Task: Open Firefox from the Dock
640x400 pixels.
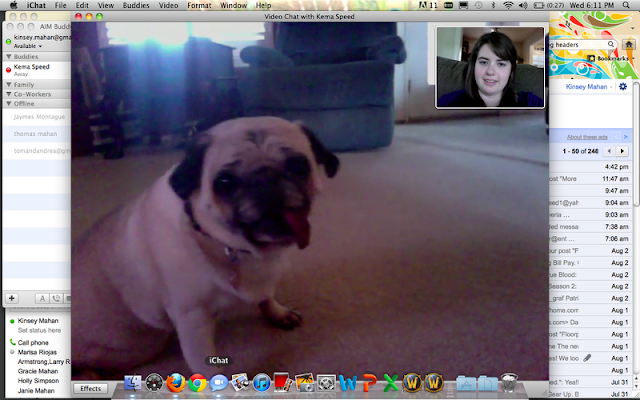Action: click(176, 383)
